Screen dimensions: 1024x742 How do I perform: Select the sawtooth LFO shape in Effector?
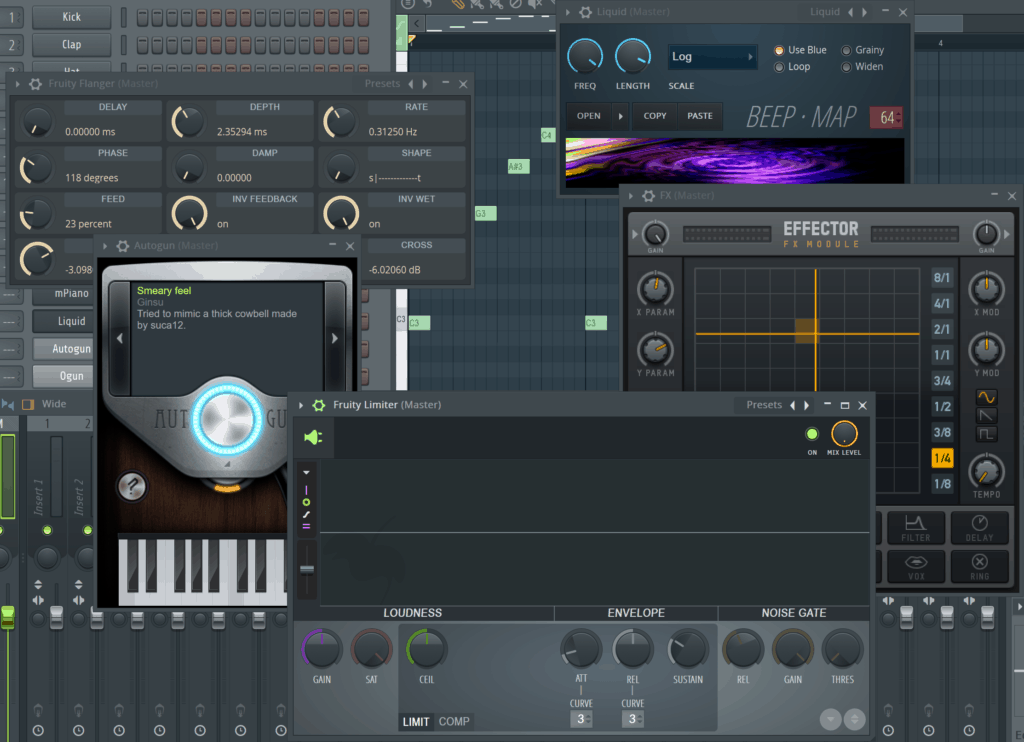(x=986, y=415)
